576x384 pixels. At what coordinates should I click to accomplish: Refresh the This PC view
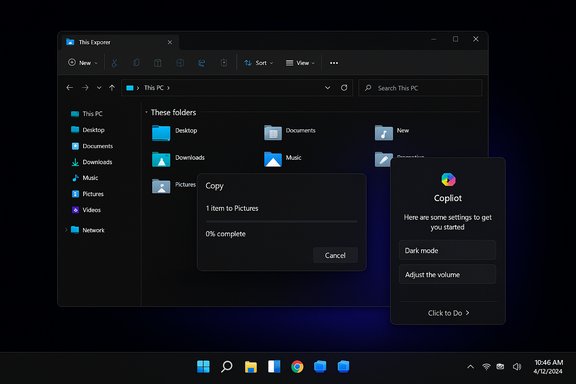(x=344, y=88)
